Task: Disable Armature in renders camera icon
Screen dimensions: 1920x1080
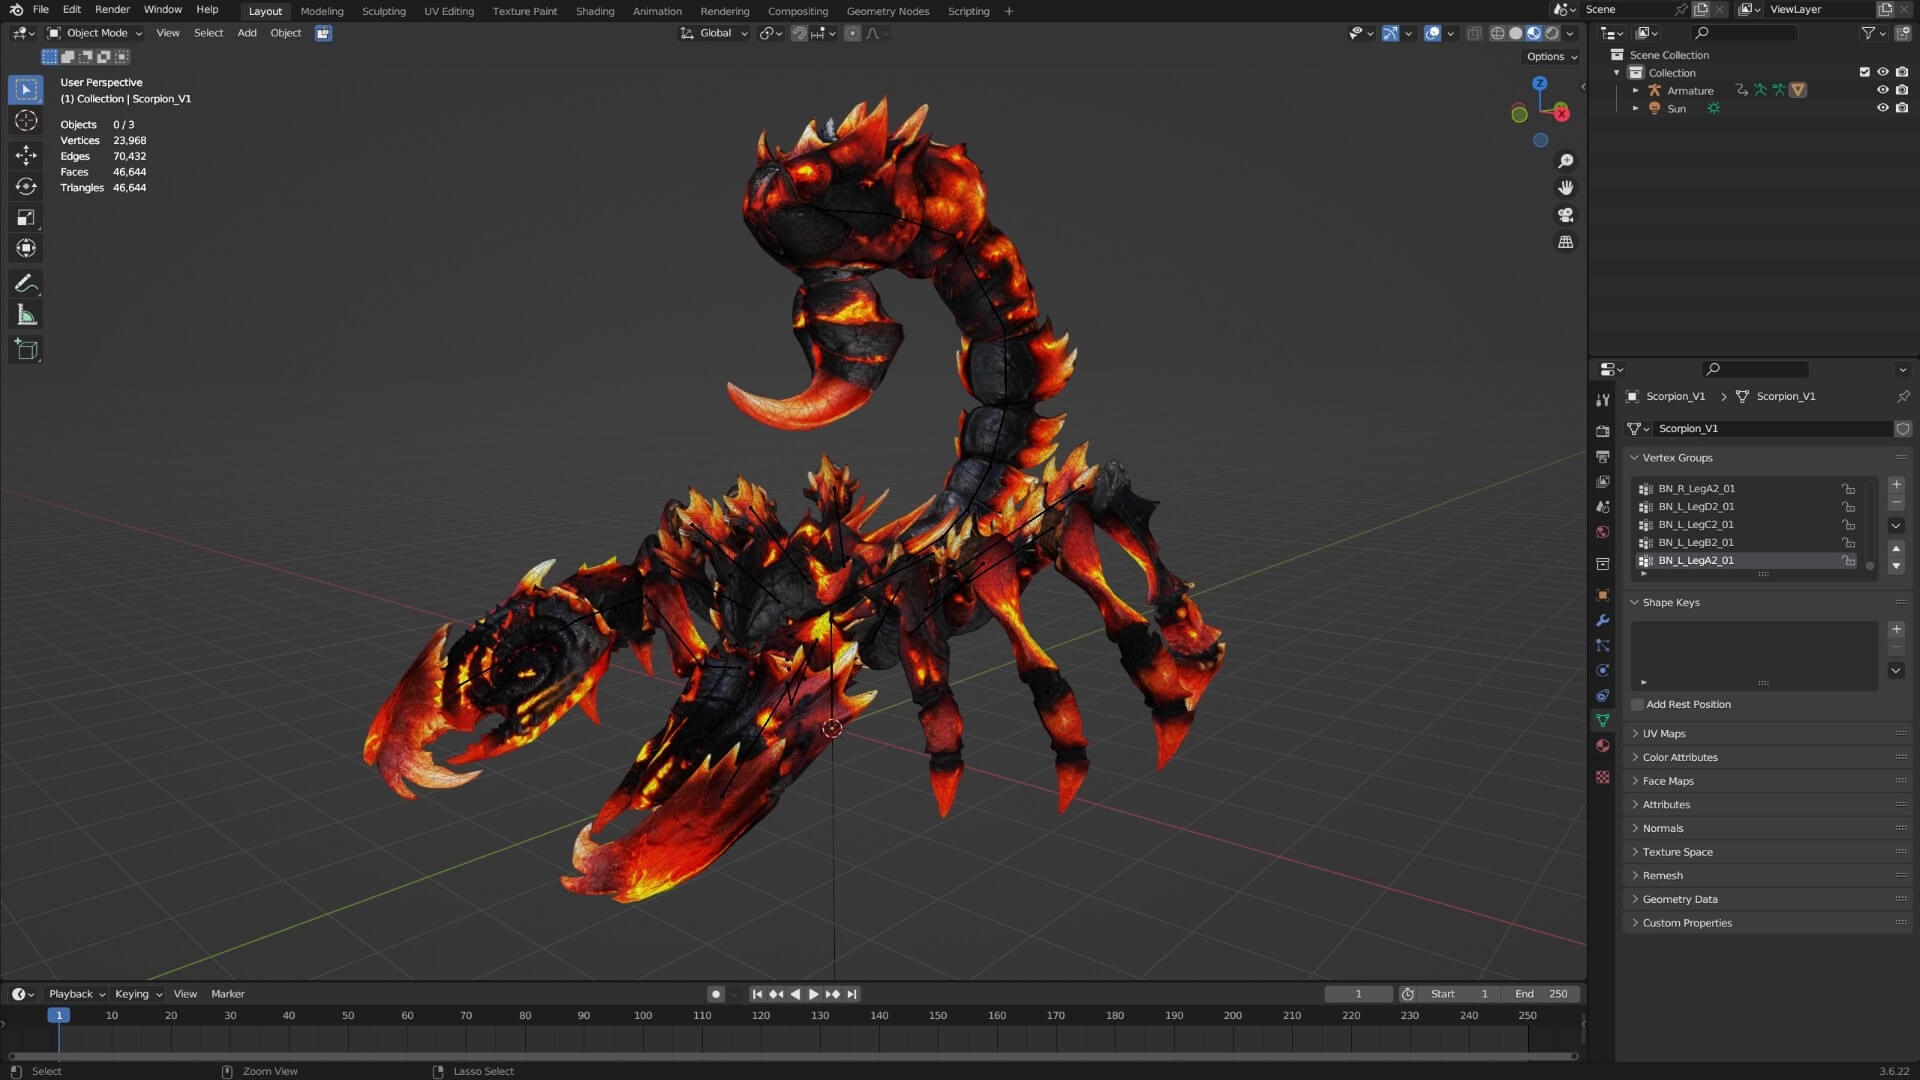Action: point(1901,90)
